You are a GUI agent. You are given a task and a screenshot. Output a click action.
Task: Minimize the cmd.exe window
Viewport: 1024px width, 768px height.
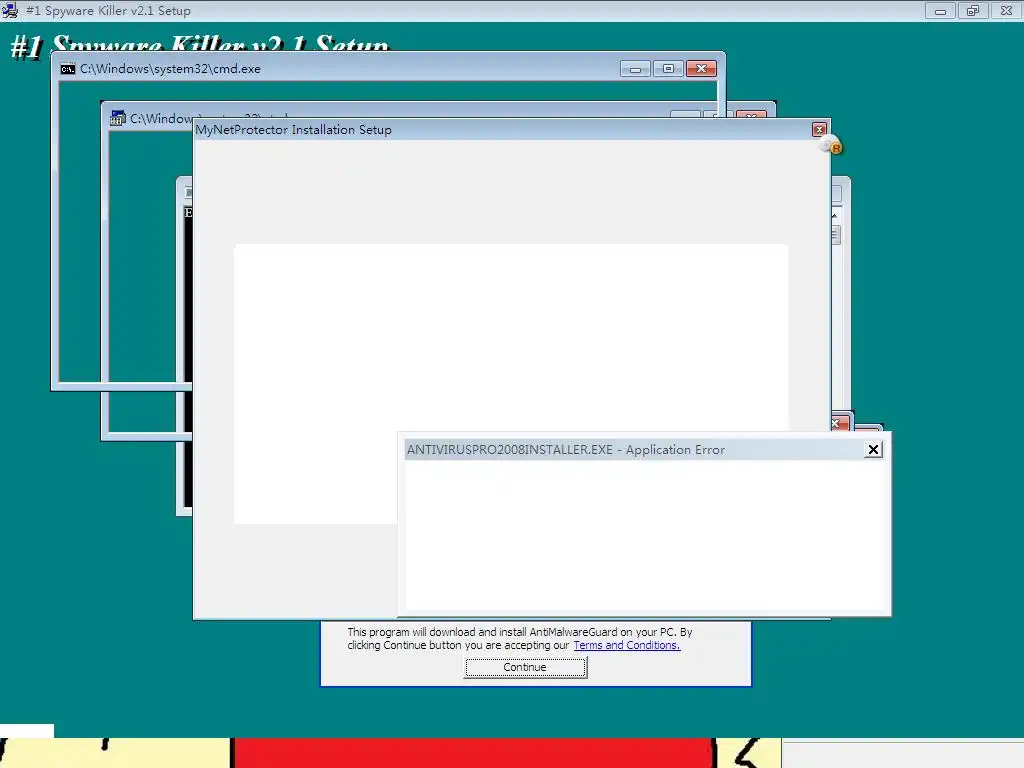(x=635, y=69)
